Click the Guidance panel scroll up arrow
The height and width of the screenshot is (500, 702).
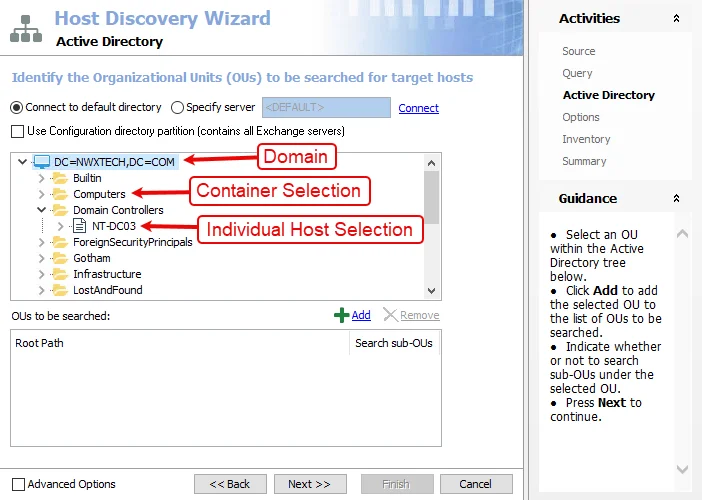click(x=682, y=233)
